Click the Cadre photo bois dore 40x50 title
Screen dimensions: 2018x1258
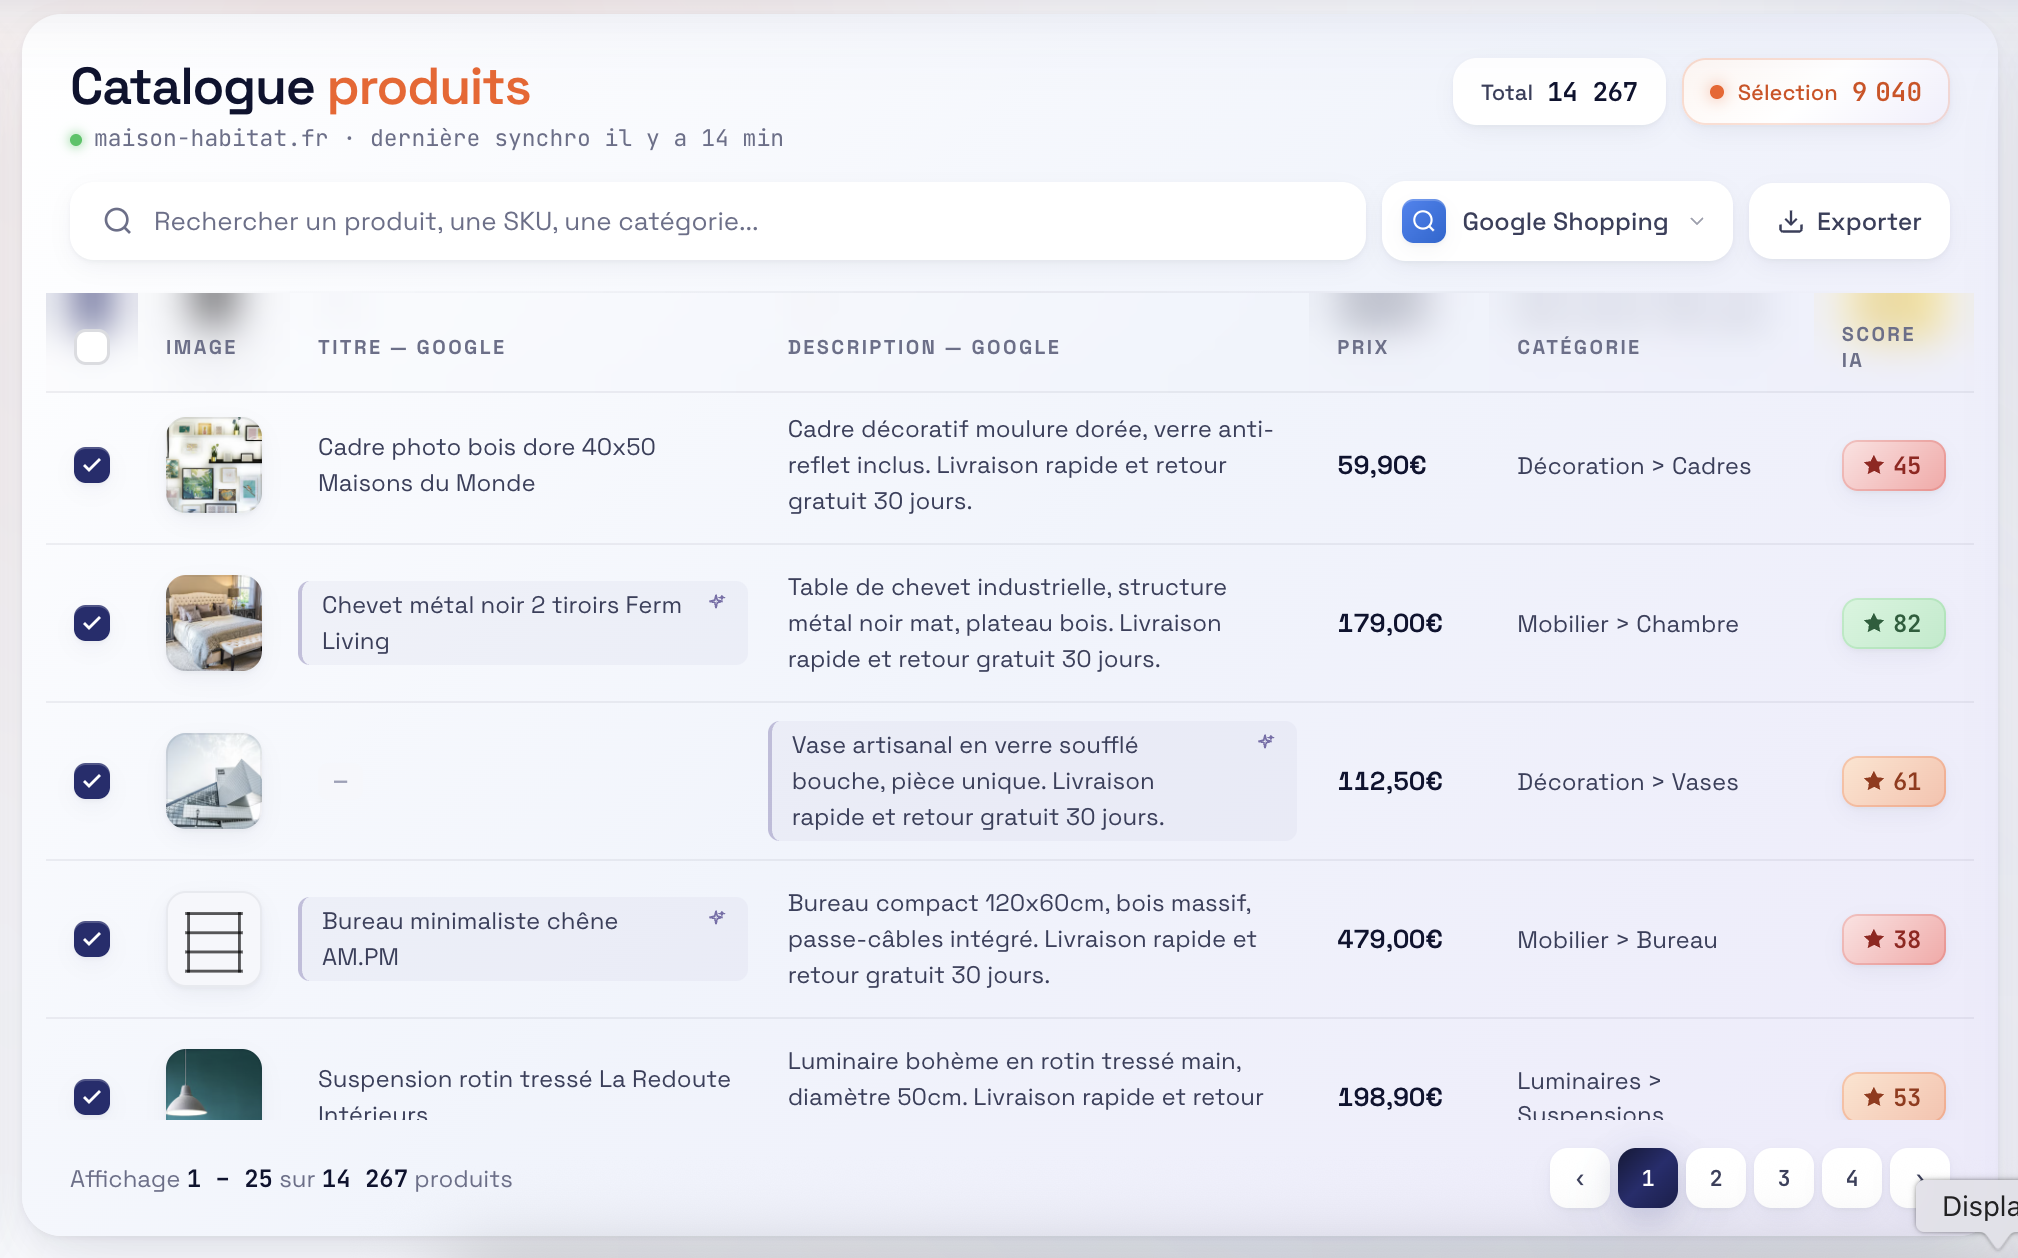[x=487, y=465]
